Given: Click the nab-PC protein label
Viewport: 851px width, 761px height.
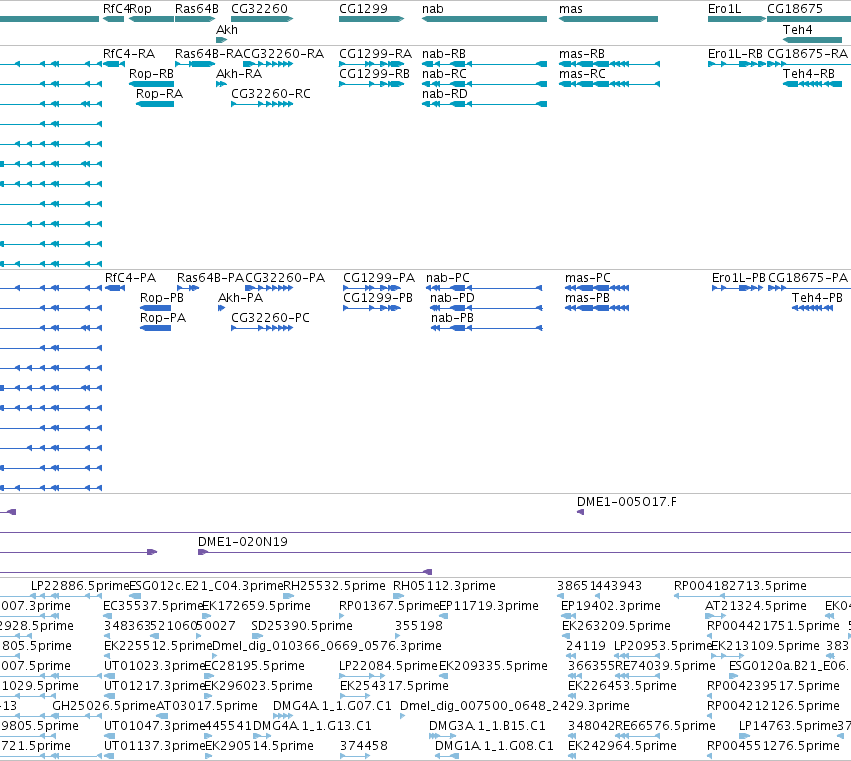Looking at the screenshot, I should coord(448,278).
